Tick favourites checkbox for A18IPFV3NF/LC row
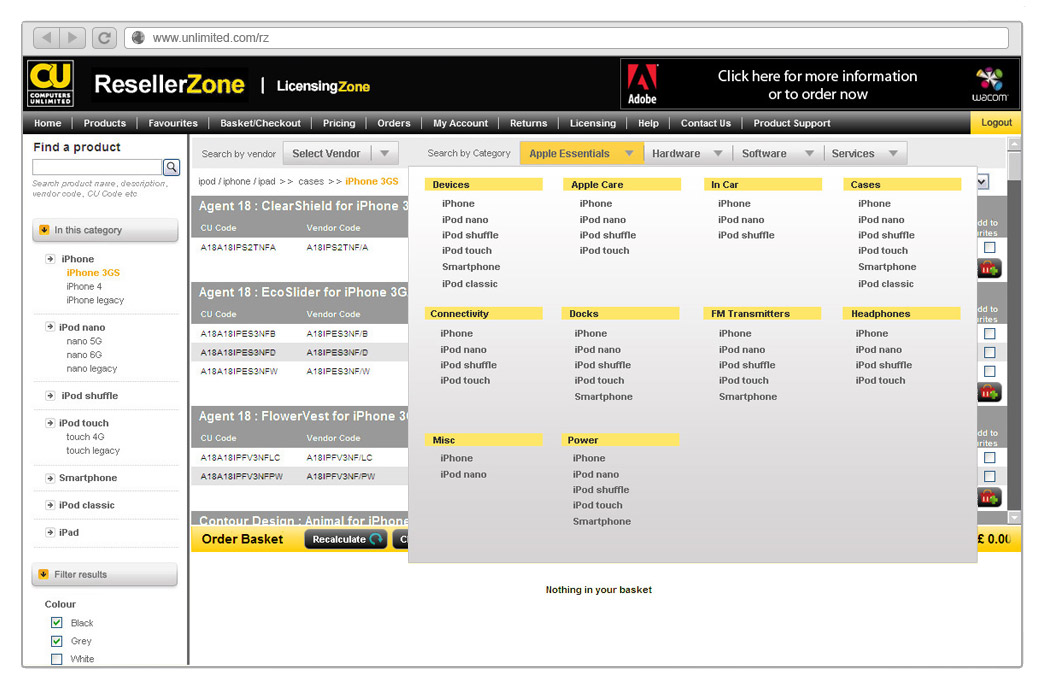This screenshot has width=1042, height=690. click(x=990, y=457)
